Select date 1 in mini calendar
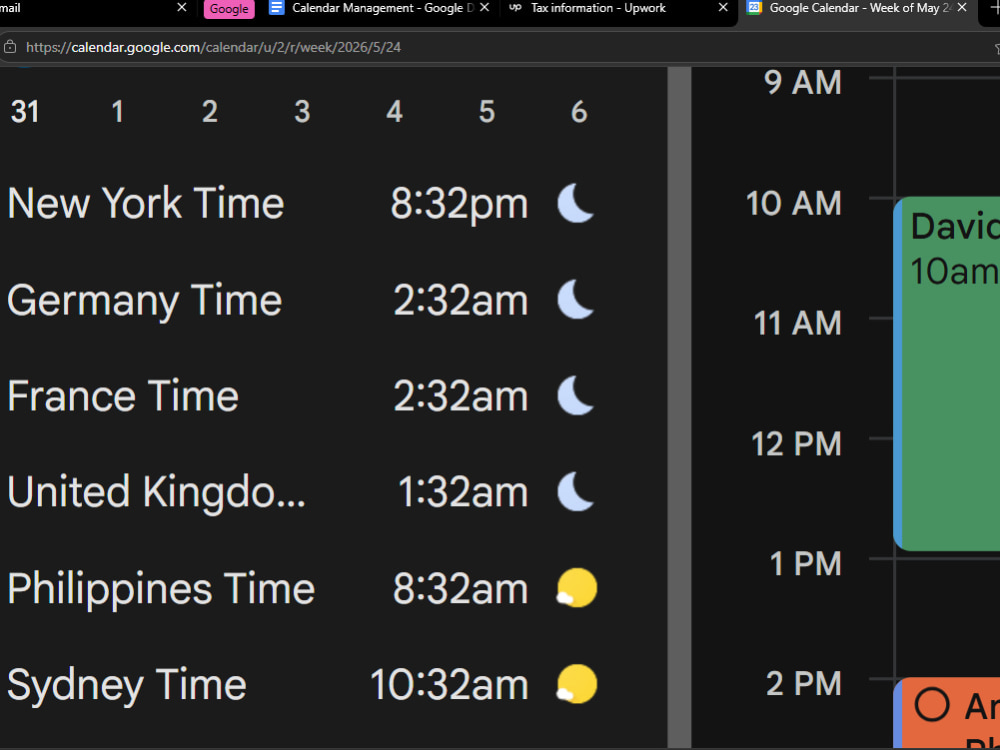1000x750 pixels. click(117, 112)
